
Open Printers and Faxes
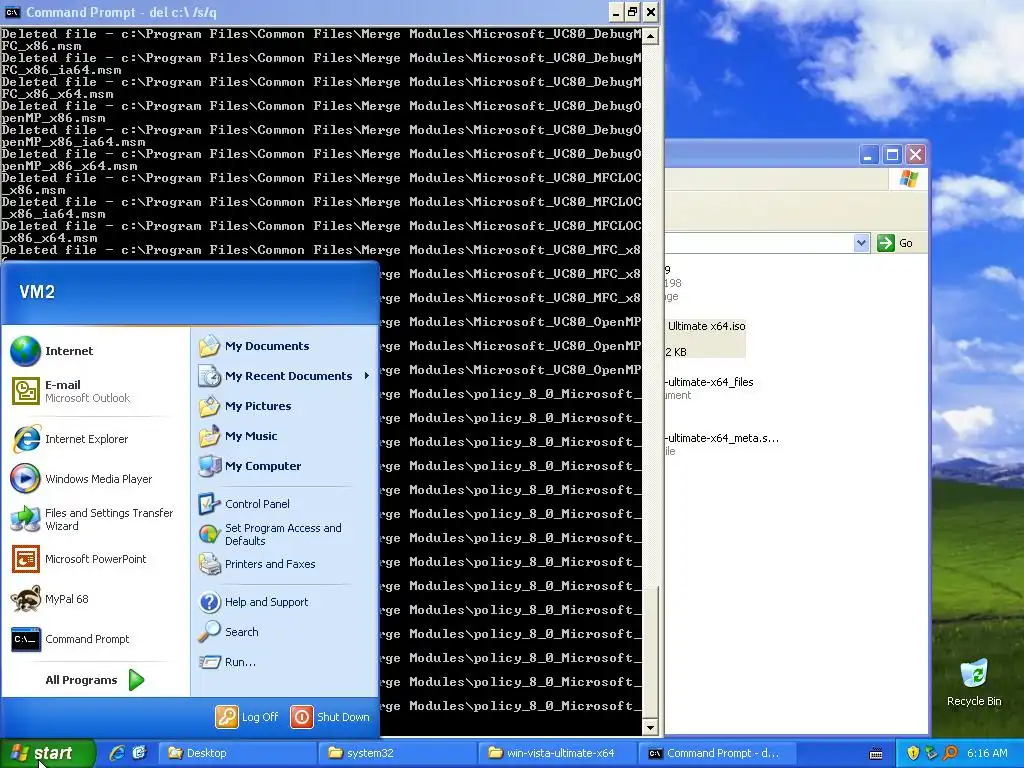pyautogui.click(x=257, y=564)
